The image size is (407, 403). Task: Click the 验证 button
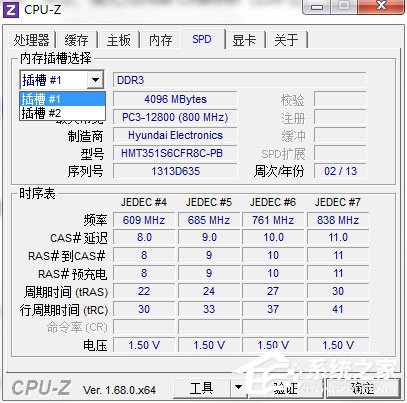(286, 388)
